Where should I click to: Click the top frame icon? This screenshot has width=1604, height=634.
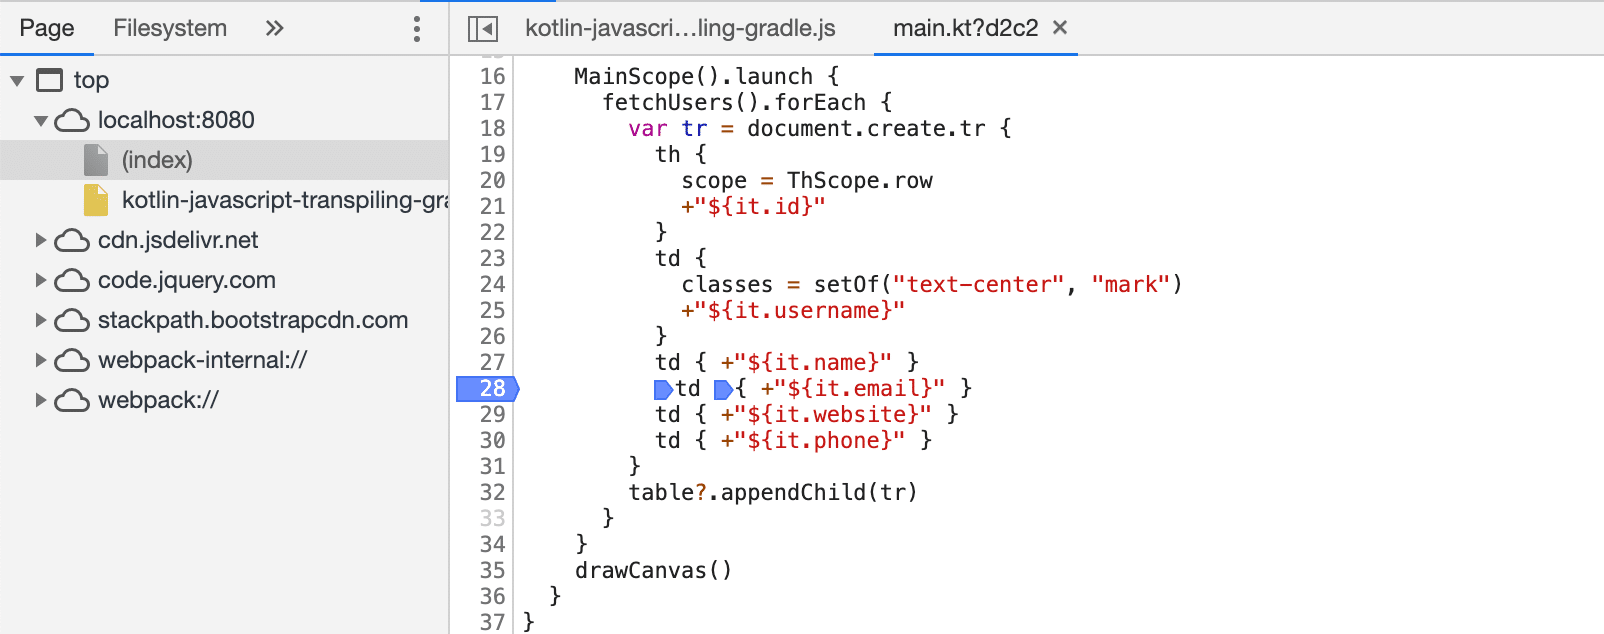pos(49,80)
